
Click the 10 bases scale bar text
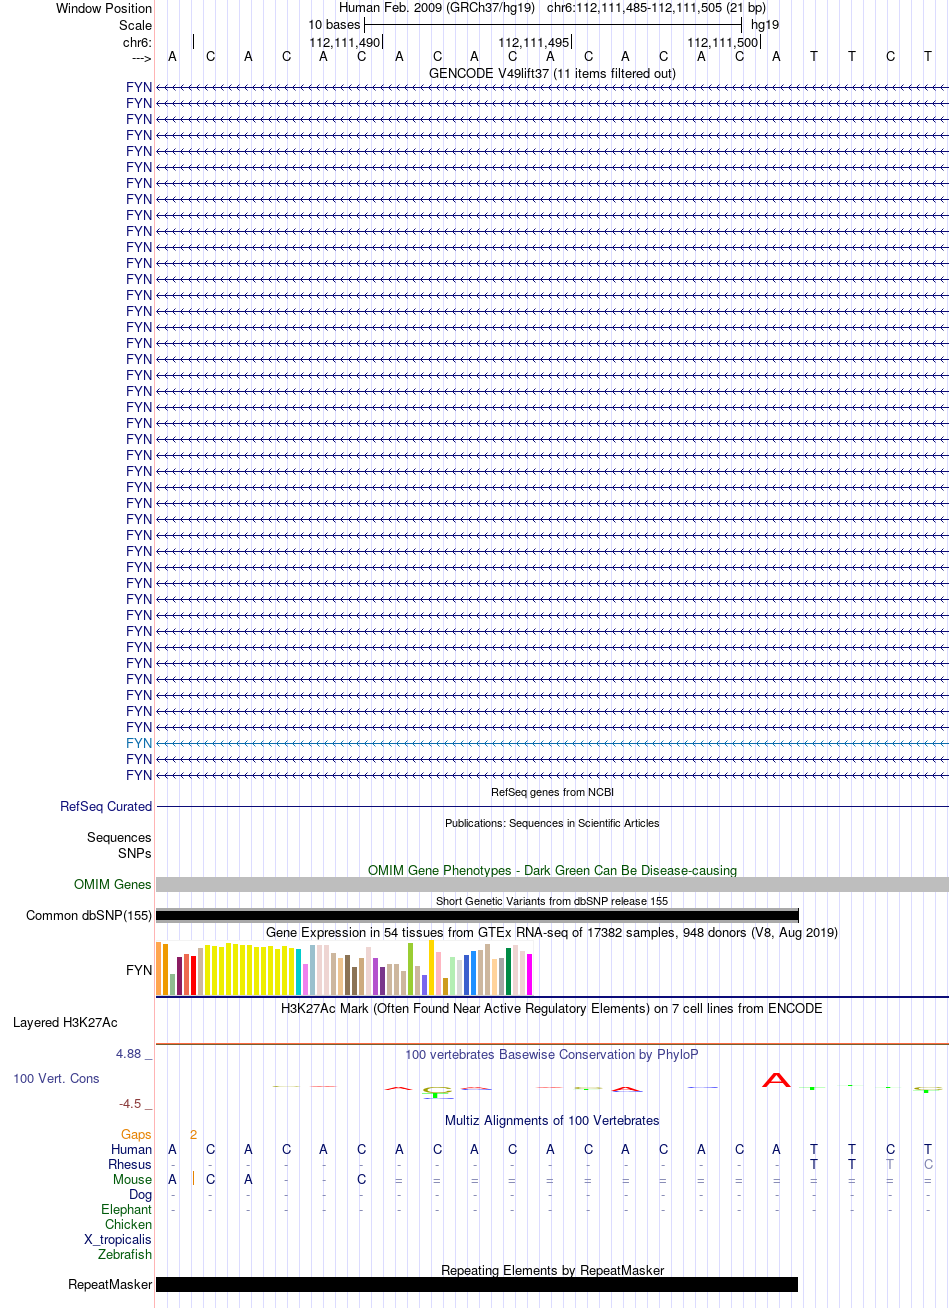pos(334,24)
